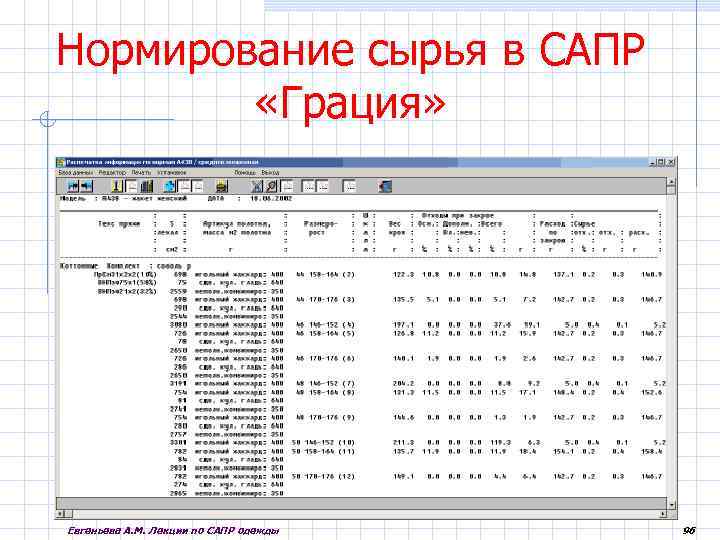
Task: Select size row '46 170-176 (6)'
Action: click(326, 358)
